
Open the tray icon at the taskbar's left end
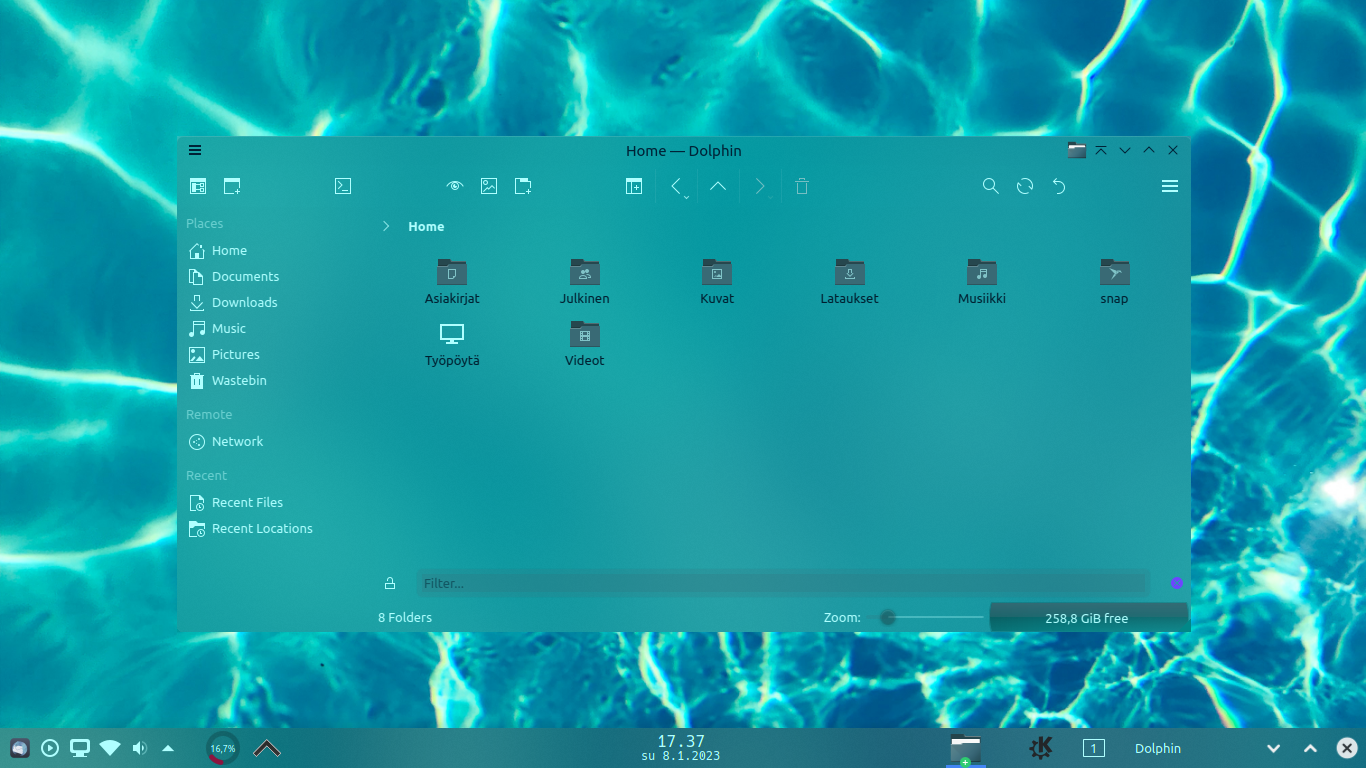pos(20,748)
